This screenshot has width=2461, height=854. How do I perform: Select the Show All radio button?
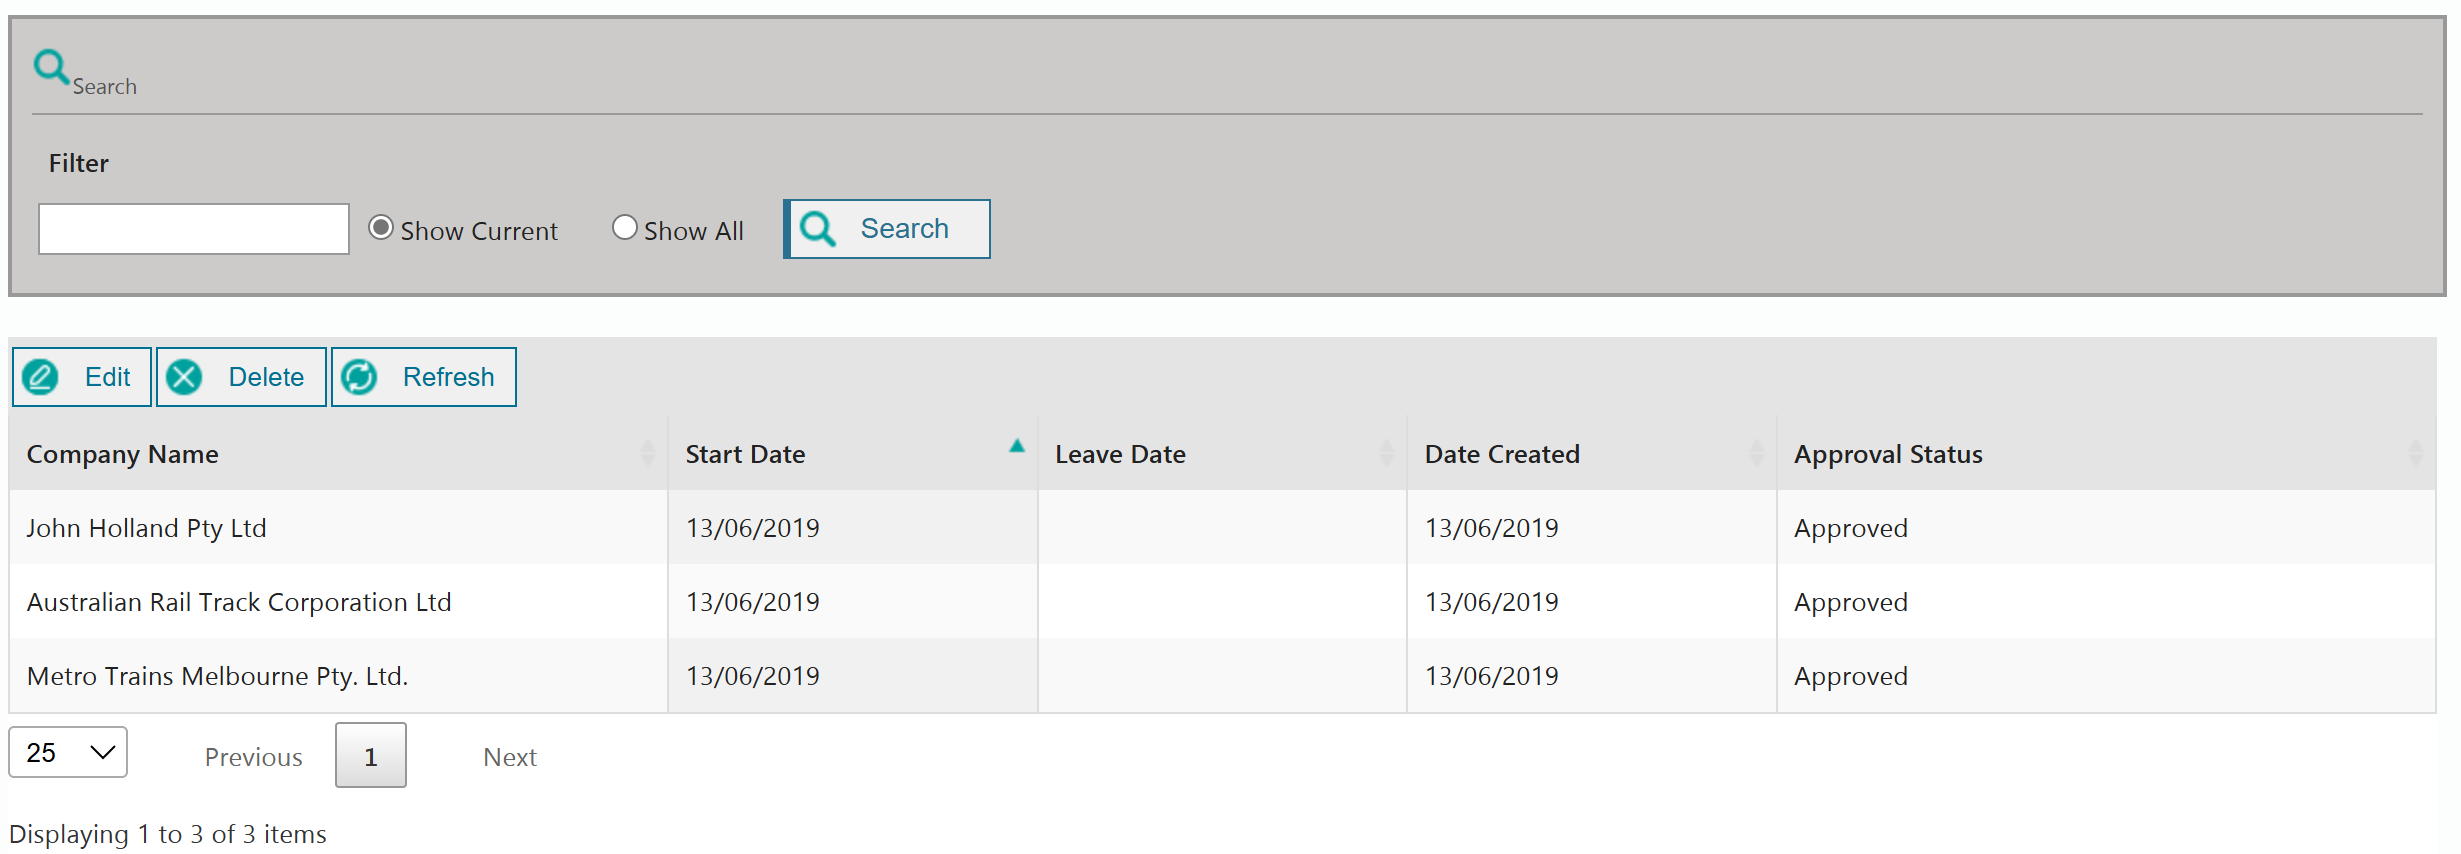(624, 228)
